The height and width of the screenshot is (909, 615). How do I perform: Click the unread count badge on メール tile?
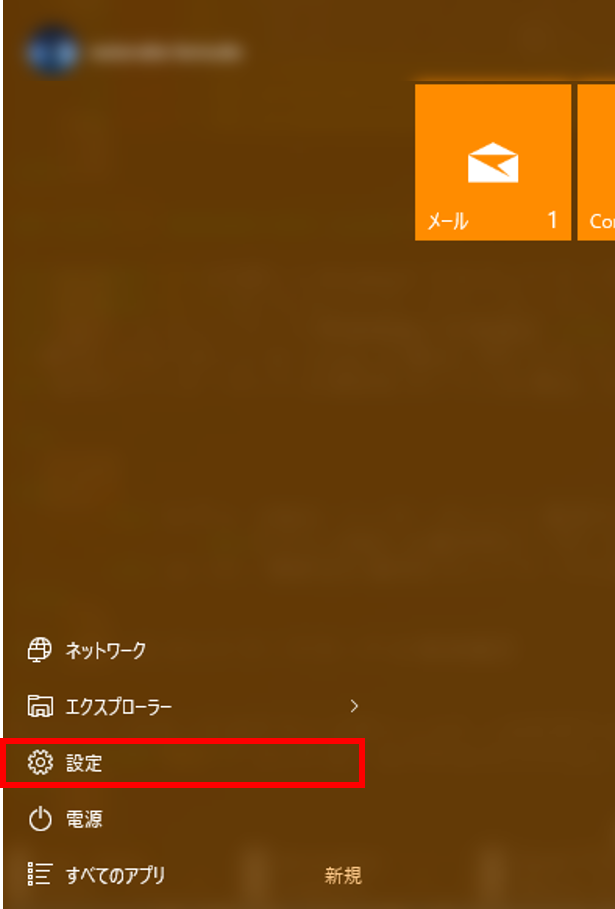click(552, 220)
